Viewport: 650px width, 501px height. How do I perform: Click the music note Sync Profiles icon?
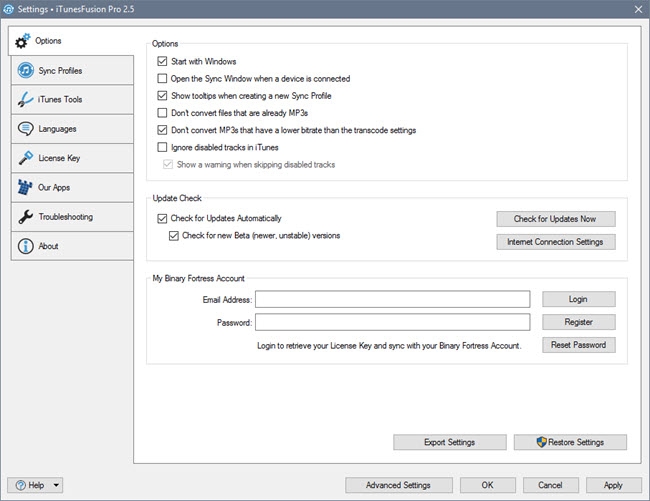(x=26, y=70)
